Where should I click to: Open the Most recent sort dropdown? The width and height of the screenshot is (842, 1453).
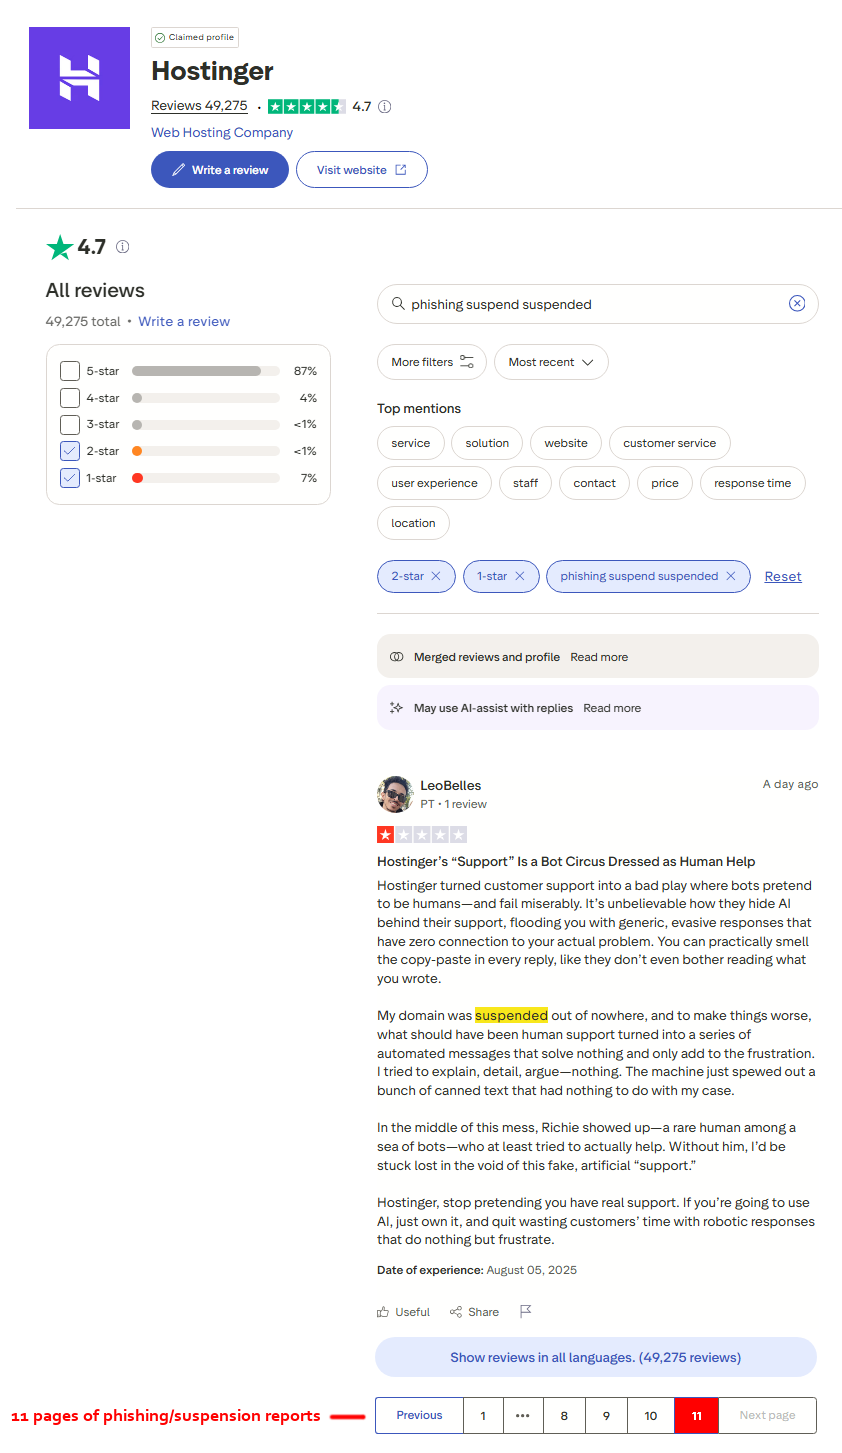click(x=551, y=362)
